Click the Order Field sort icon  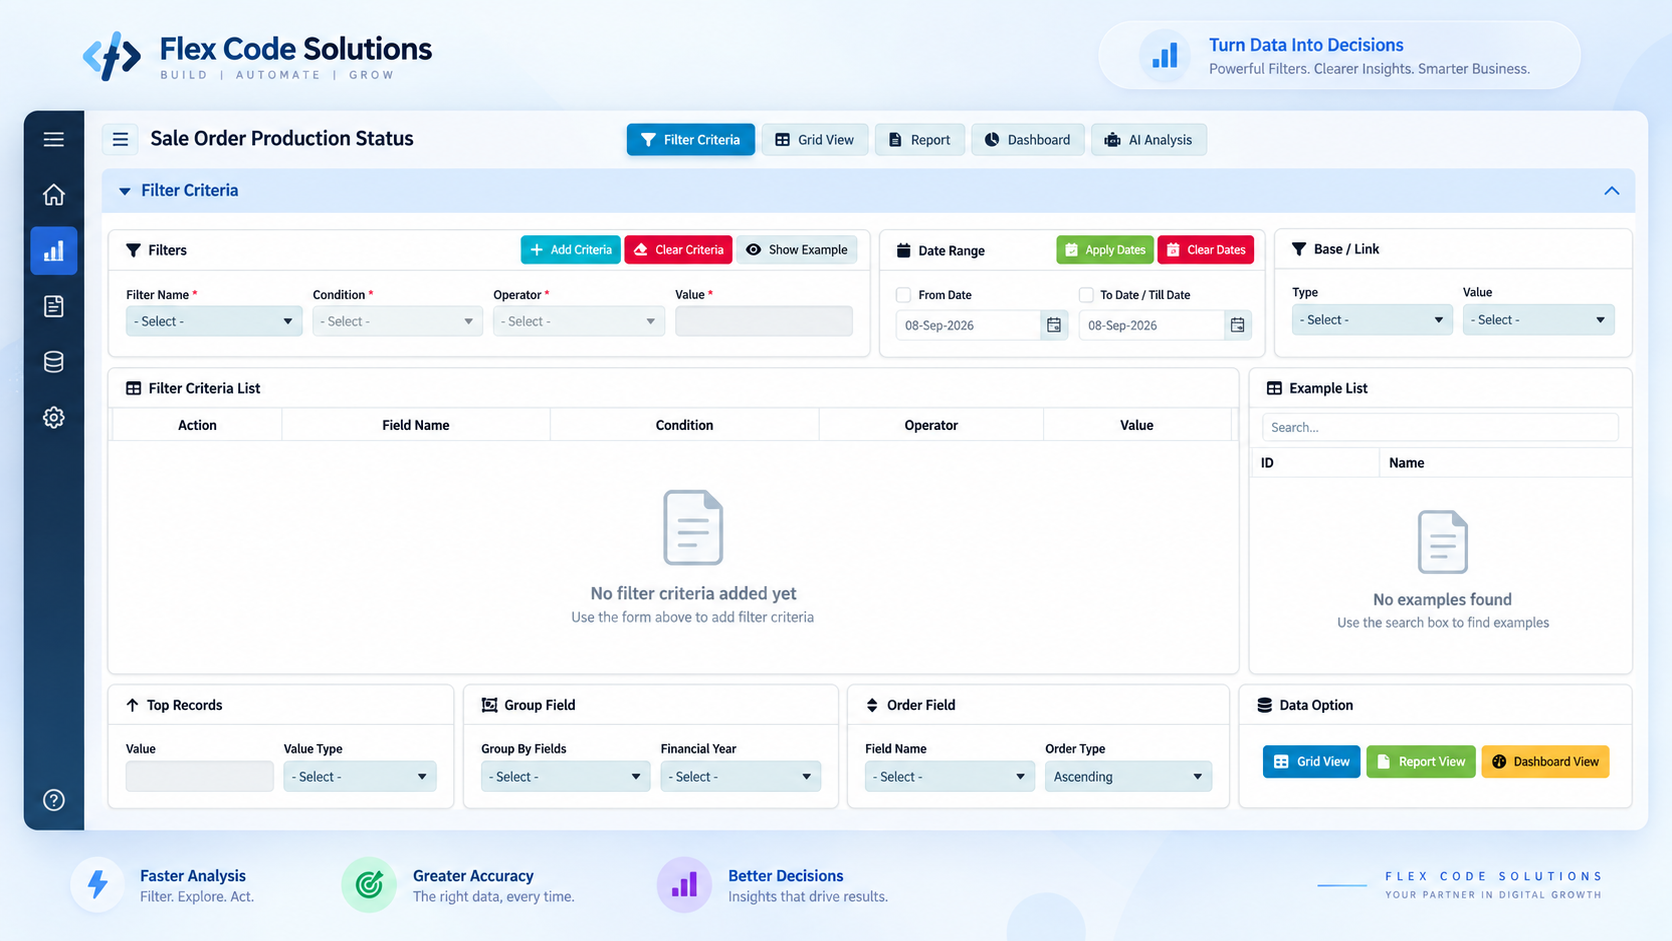(x=872, y=705)
